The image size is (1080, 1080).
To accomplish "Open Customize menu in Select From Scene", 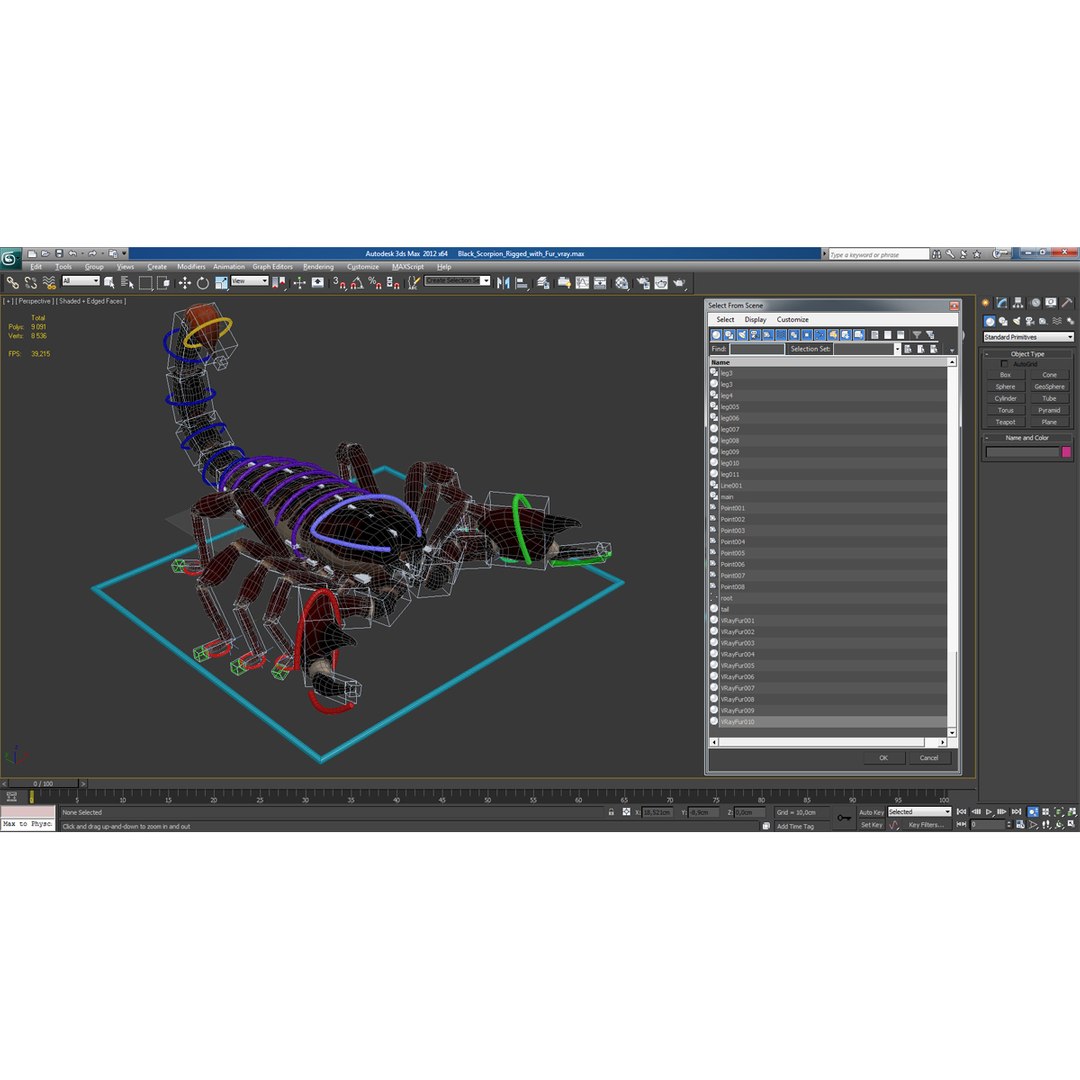I will (793, 320).
